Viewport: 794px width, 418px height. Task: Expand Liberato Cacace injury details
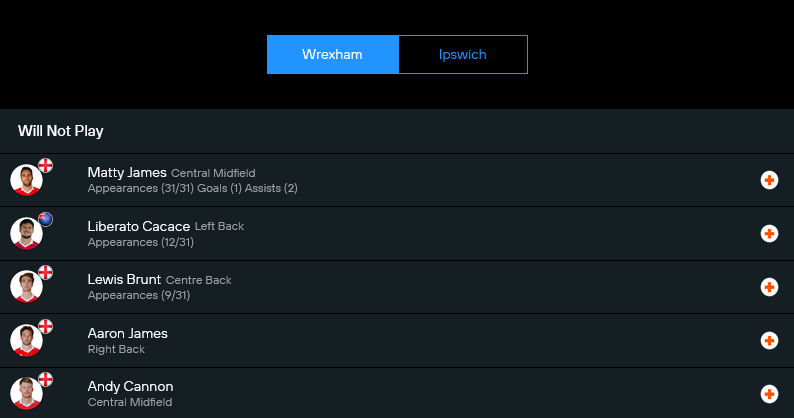pyautogui.click(x=769, y=234)
